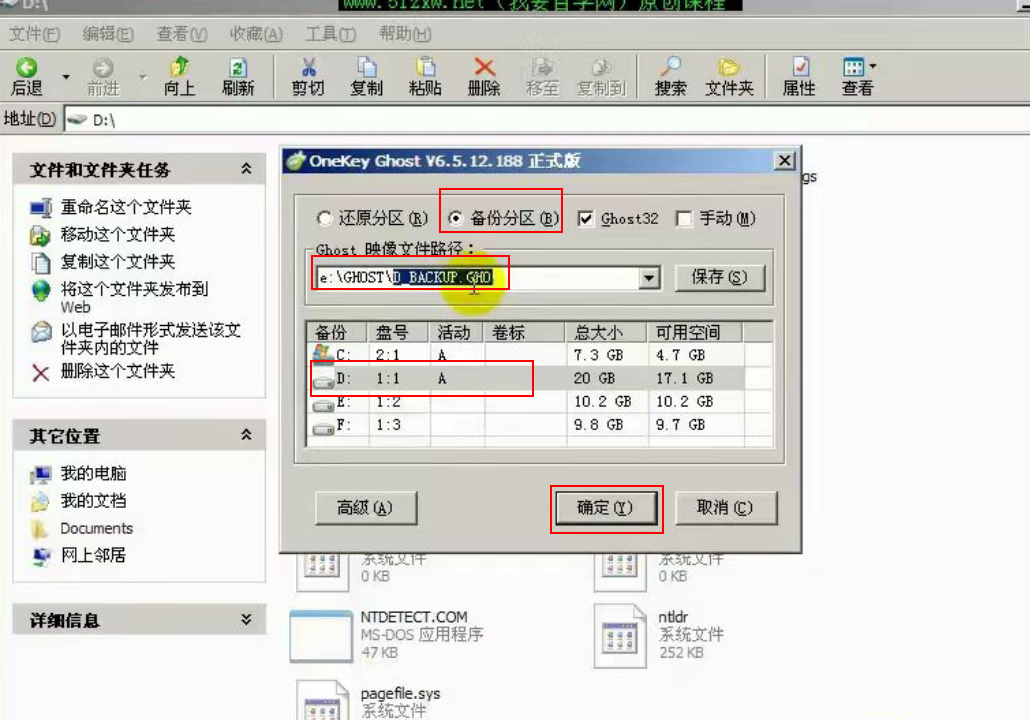Click the Copy (复制) toolbar icon
Screen dimensions: 1030x720
pos(367,67)
